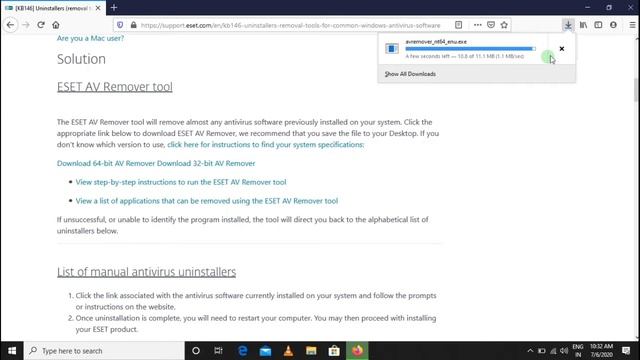The width and height of the screenshot is (640, 360).
Task: Close the KB146 Uninstallers tab
Action: 98,8
